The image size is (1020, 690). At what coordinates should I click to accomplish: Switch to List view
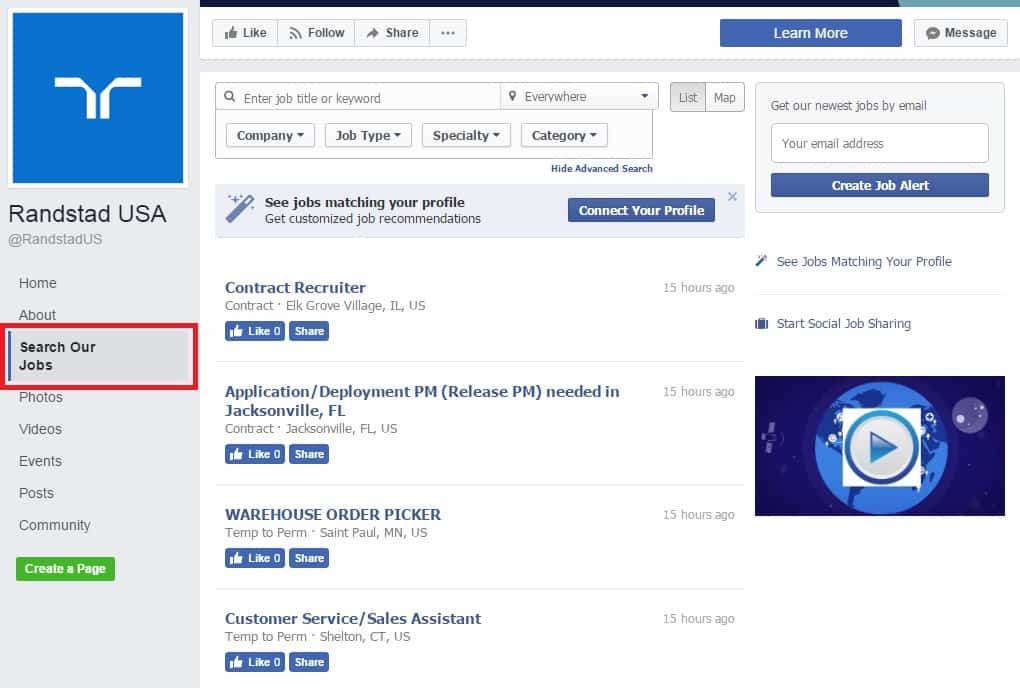688,97
